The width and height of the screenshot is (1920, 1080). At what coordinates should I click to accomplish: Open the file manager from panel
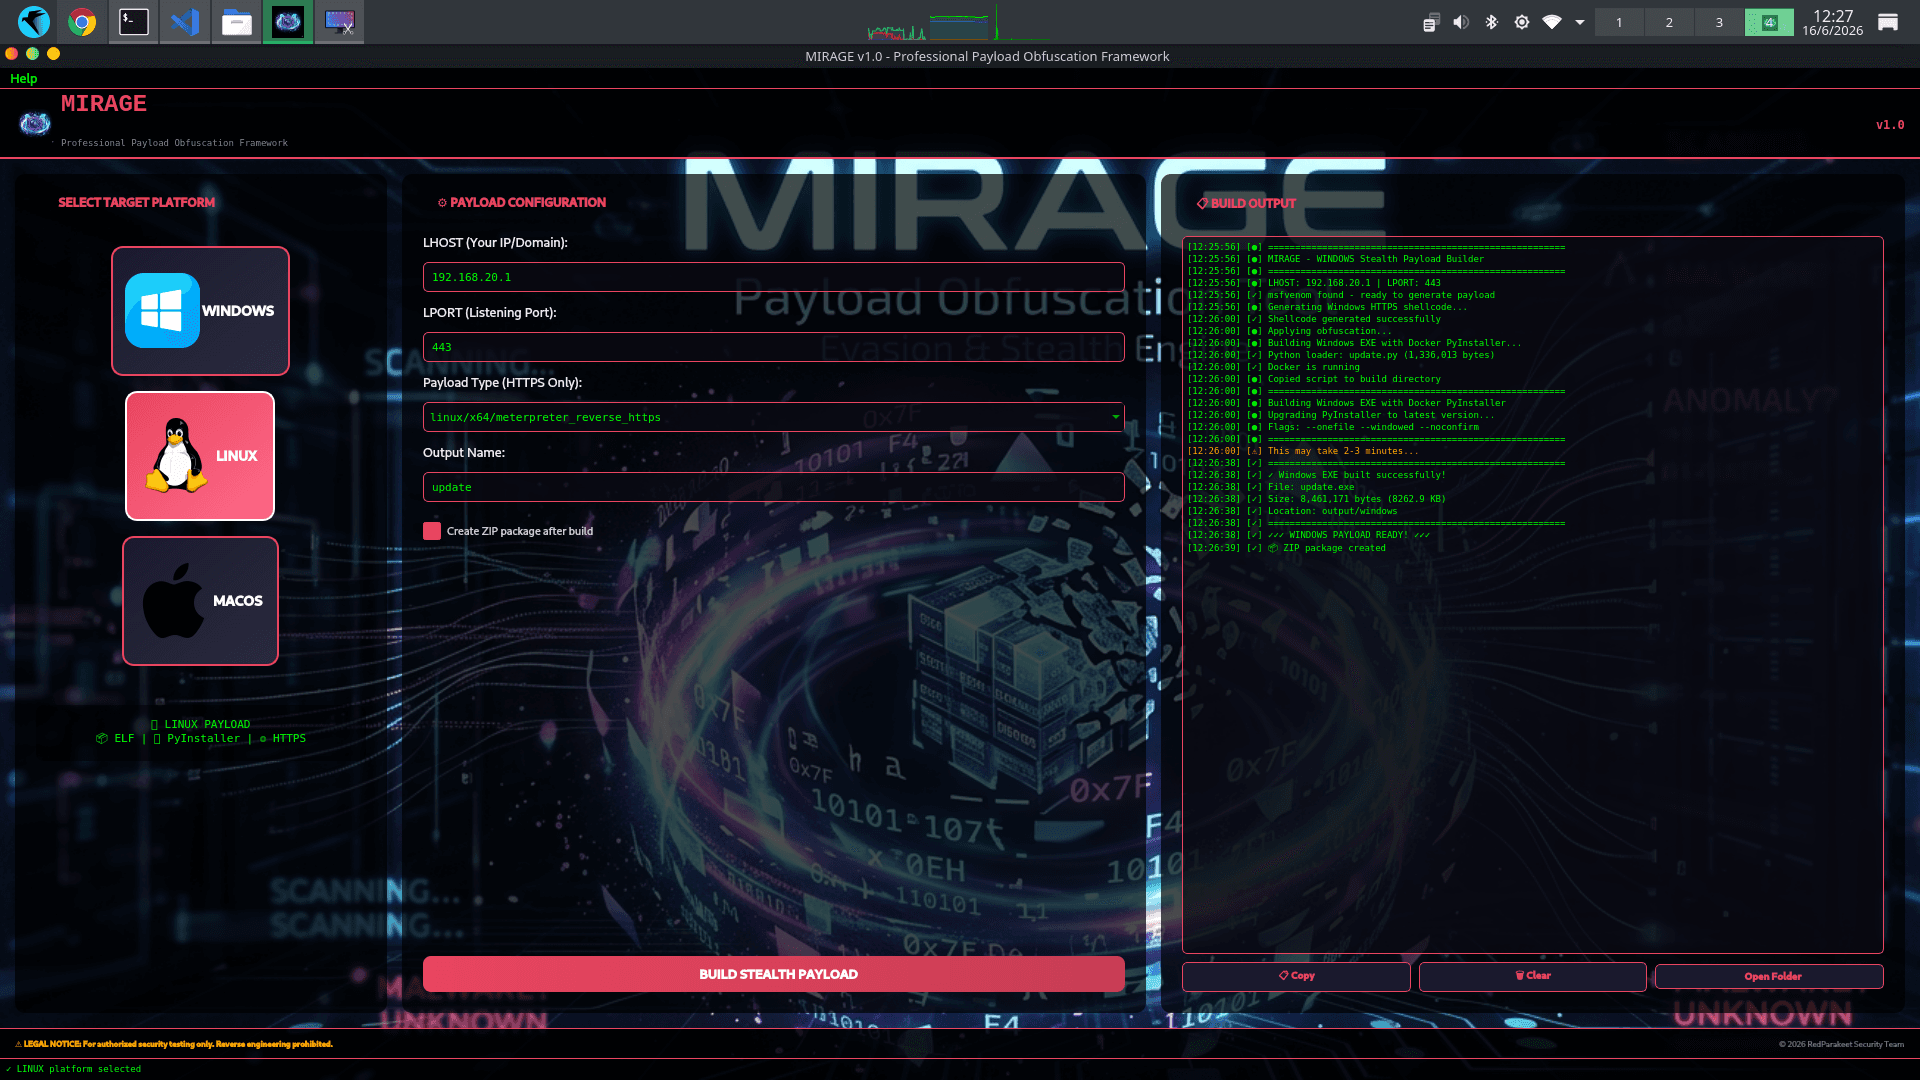[237, 22]
